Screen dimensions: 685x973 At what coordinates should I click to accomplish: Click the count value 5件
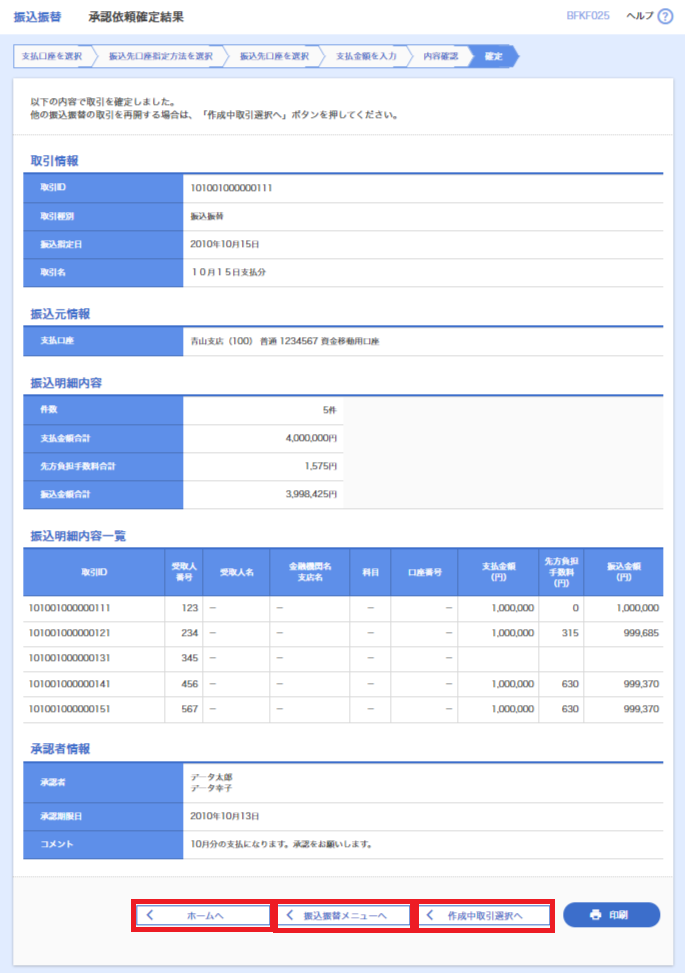pyautogui.click(x=329, y=410)
